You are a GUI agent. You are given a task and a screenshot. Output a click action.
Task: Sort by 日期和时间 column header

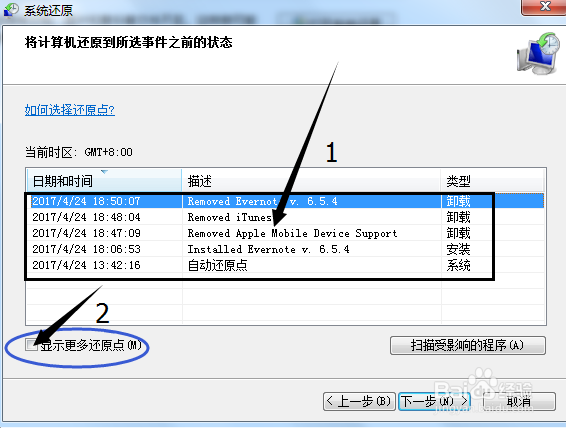(x=104, y=180)
